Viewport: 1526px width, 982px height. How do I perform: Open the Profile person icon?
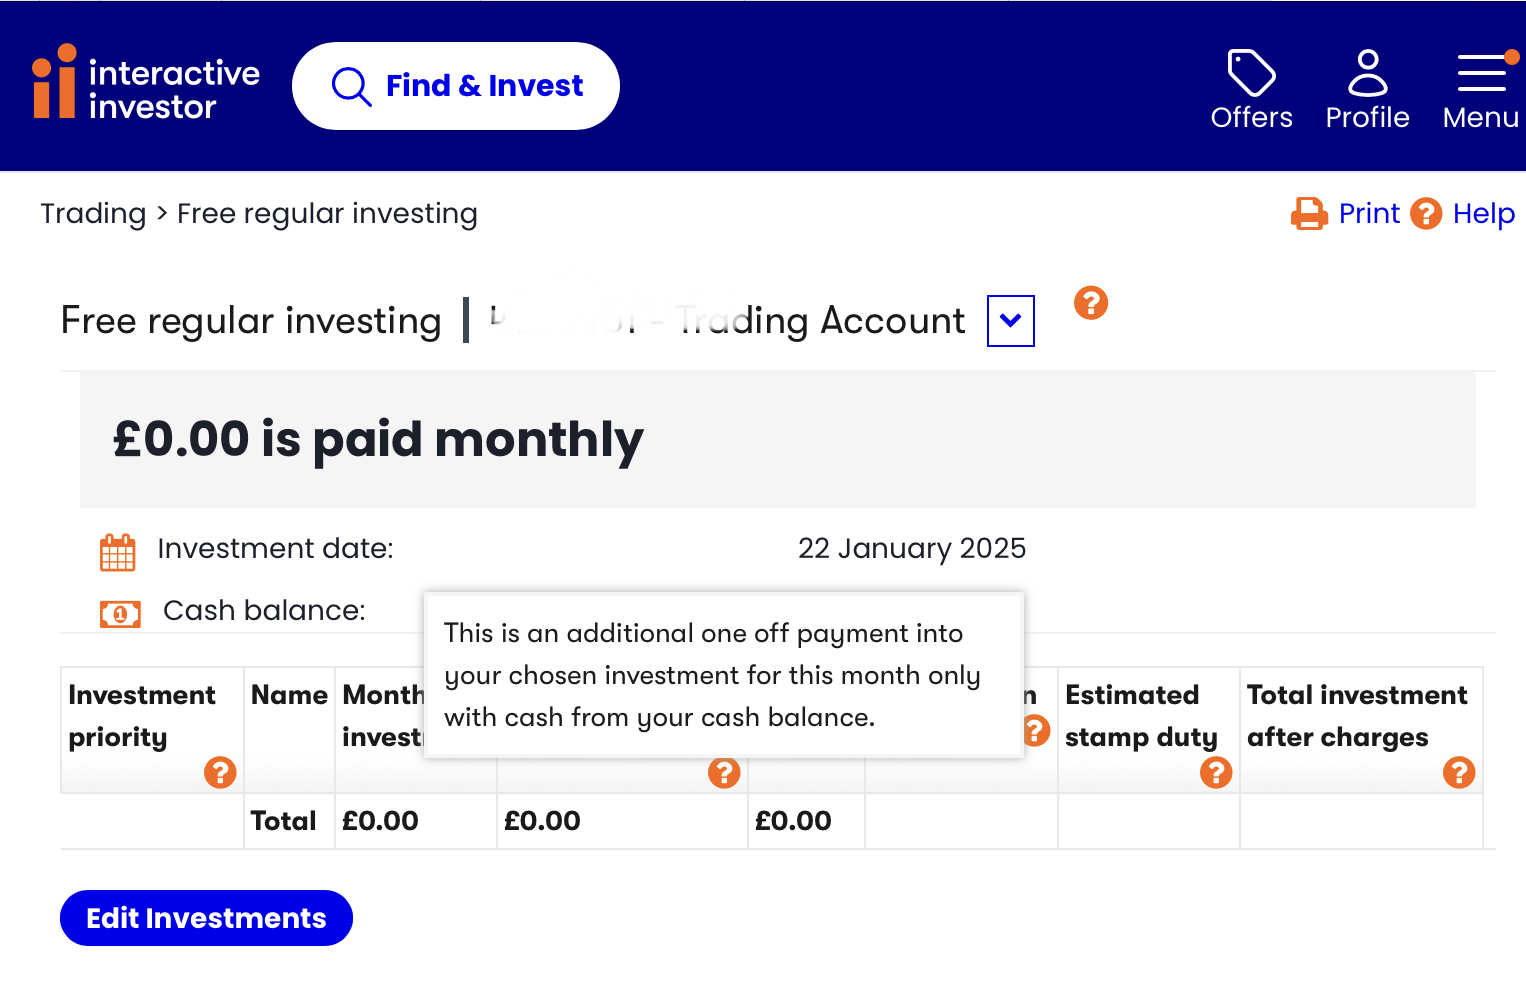(1367, 73)
